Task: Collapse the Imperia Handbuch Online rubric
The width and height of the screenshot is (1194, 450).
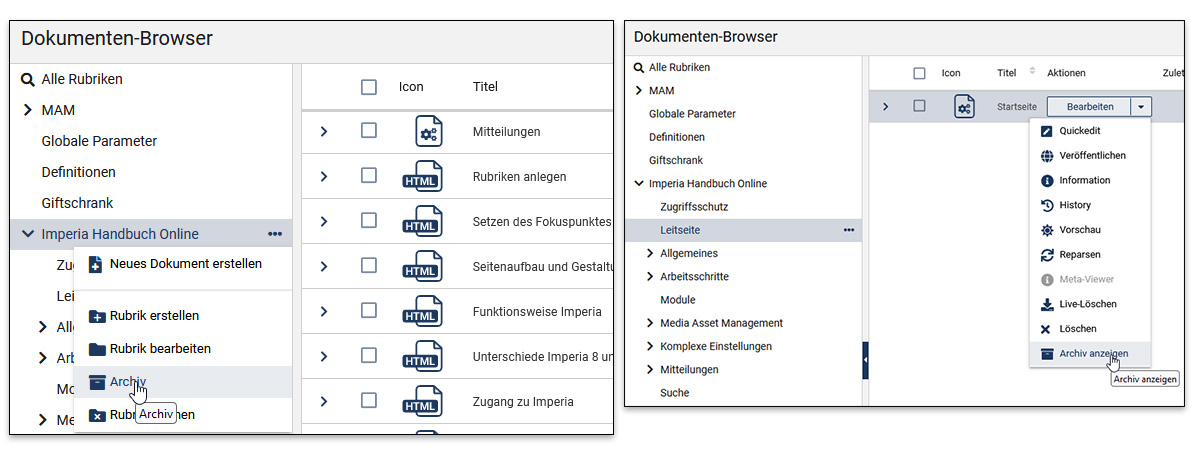Action: click(x=27, y=234)
